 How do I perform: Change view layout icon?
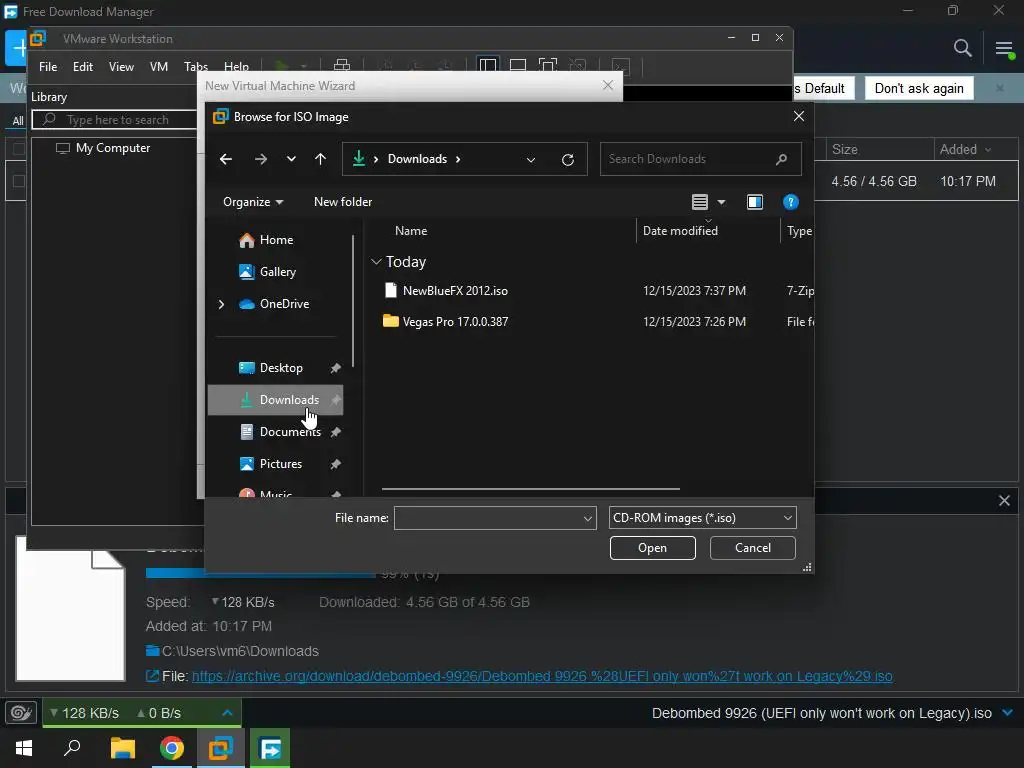tap(699, 202)
